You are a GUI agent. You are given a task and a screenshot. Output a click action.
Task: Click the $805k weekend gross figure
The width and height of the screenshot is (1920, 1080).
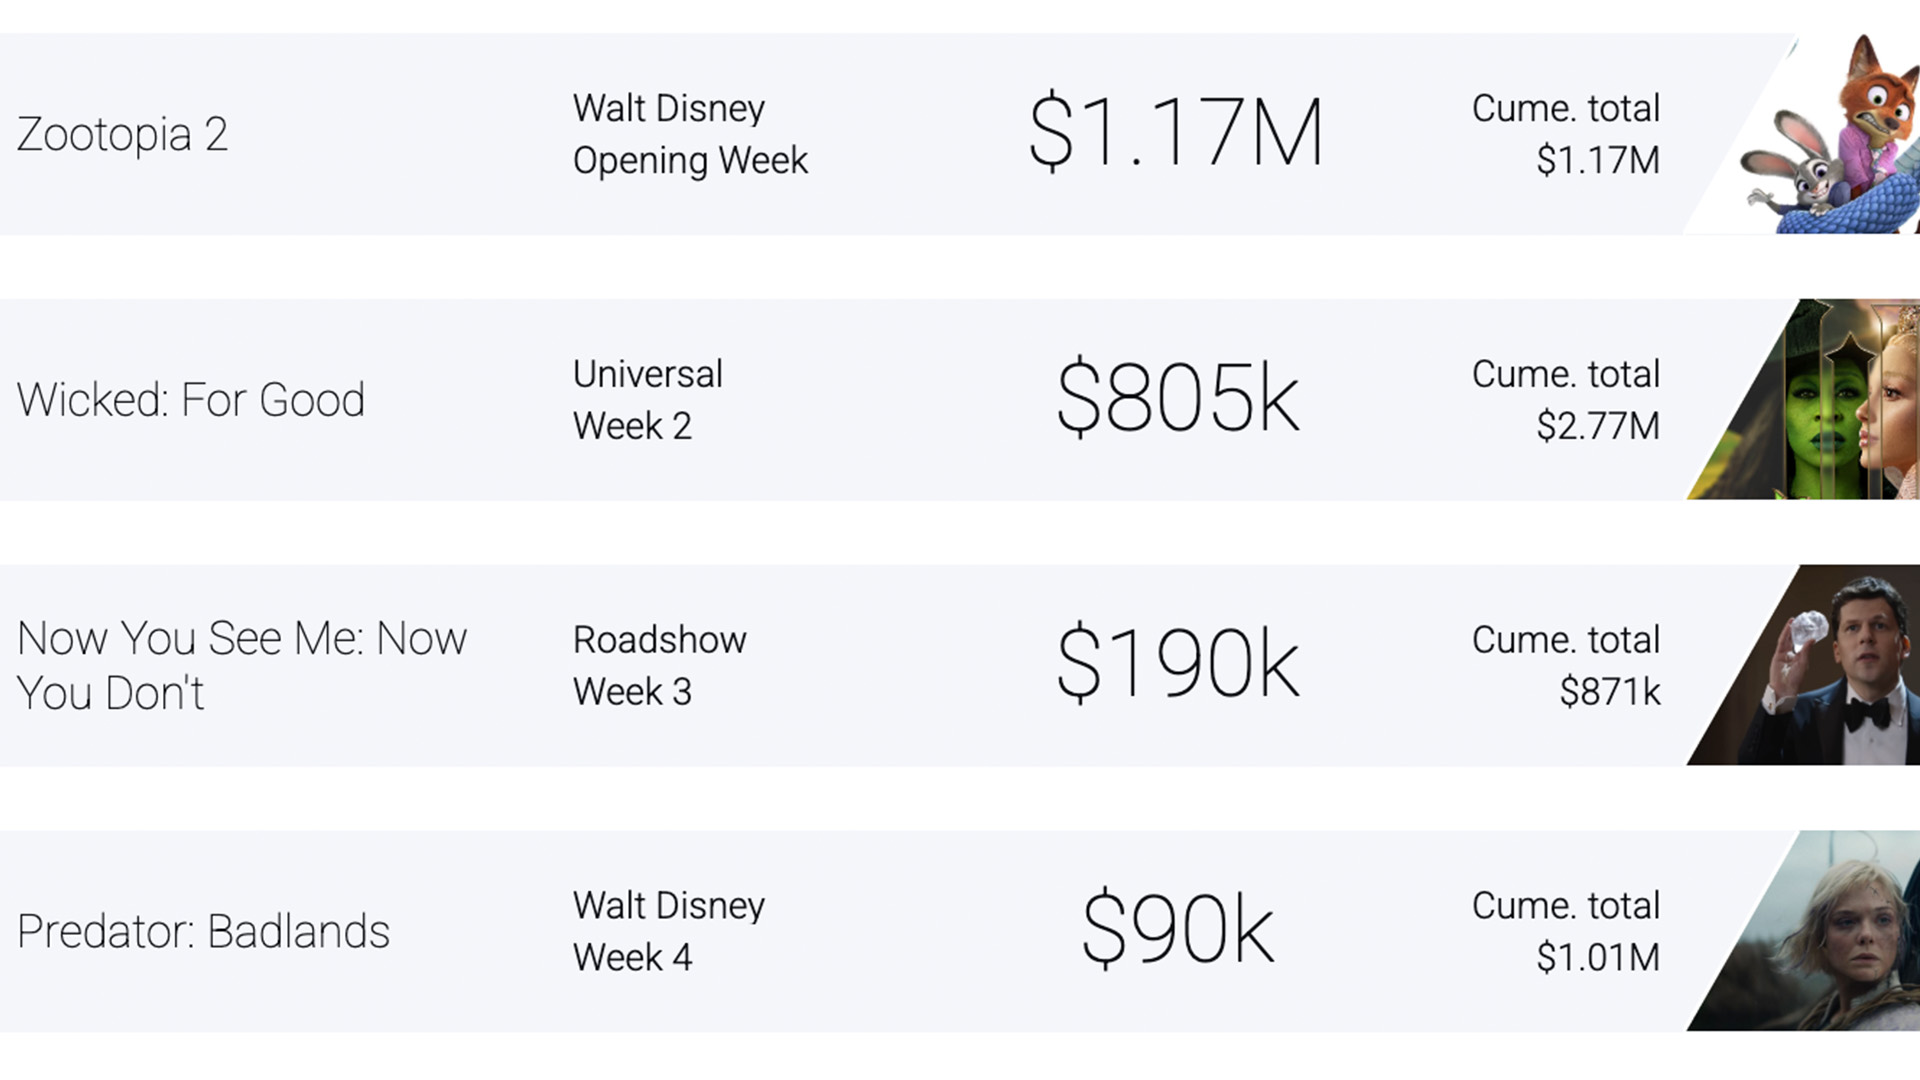pos(1178,399)
